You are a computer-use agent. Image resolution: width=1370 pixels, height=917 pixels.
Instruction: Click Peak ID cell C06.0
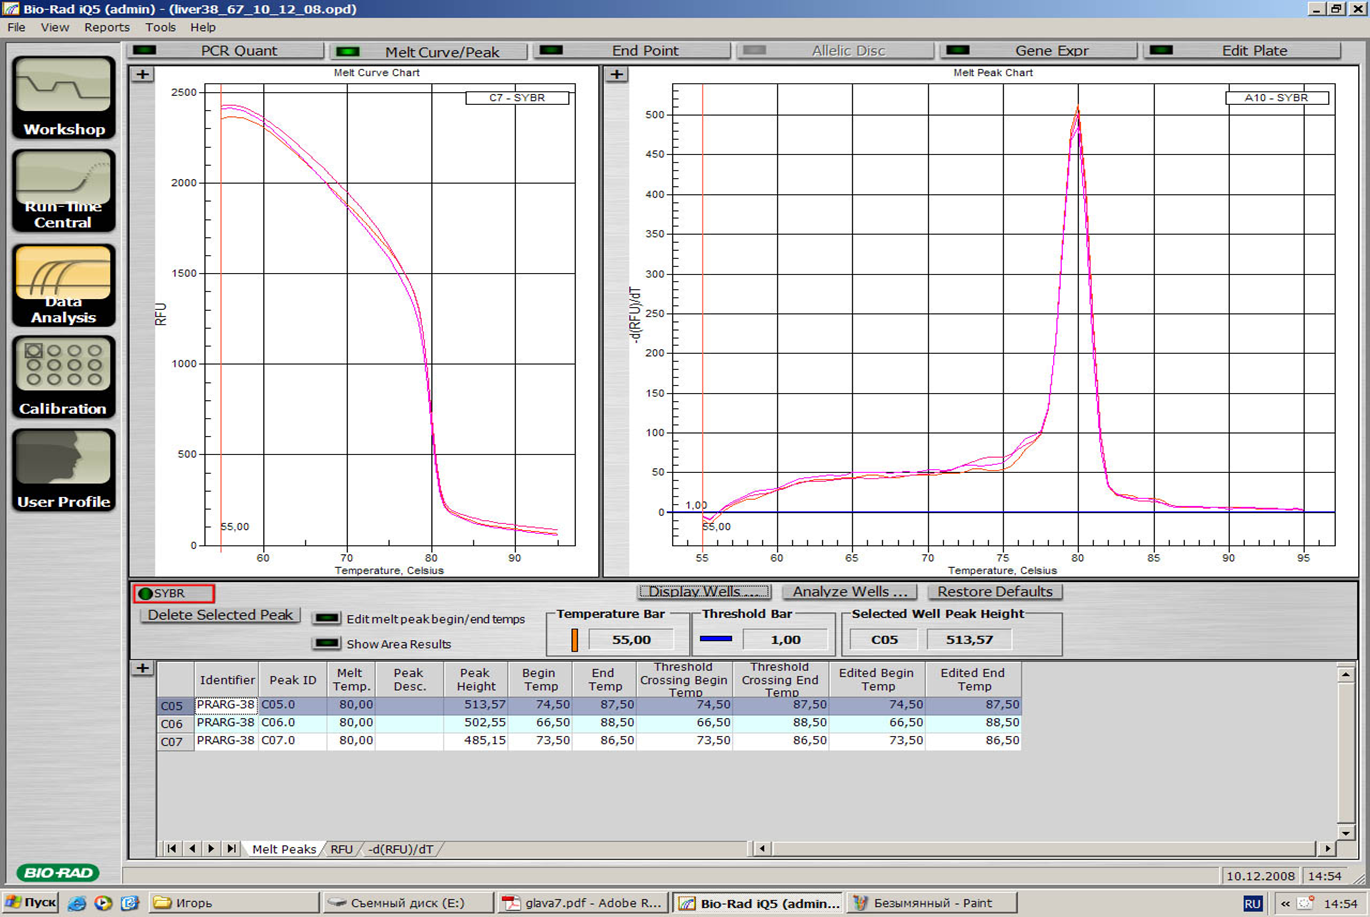[x=292, y=723]
